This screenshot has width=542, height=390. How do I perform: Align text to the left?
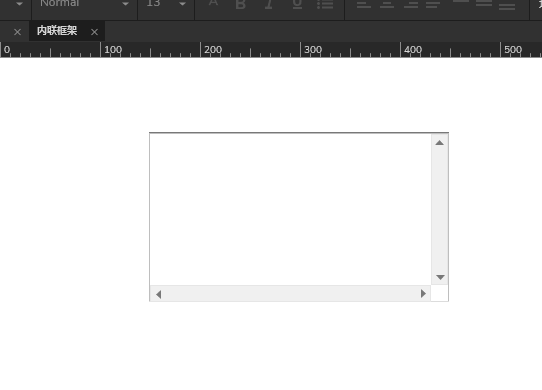click(364, 4)
